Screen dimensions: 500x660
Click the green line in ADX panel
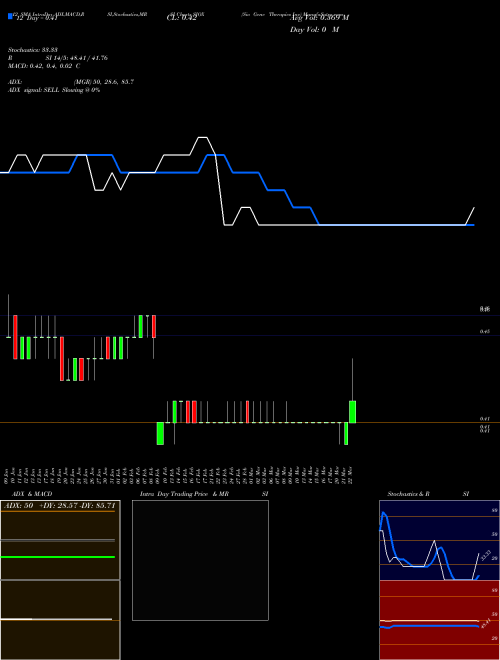tap(58, 557)
